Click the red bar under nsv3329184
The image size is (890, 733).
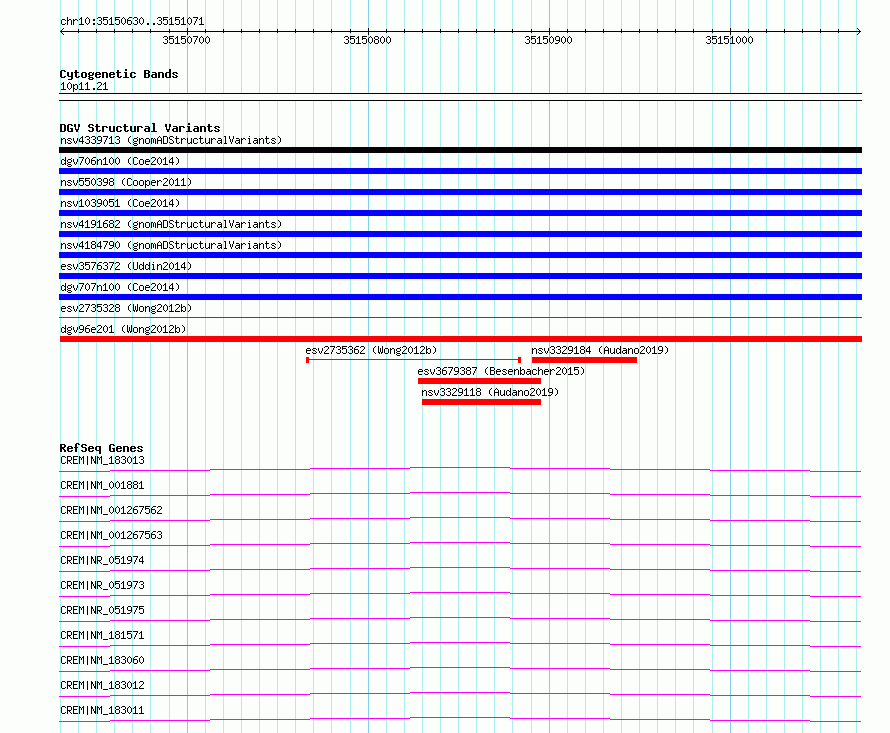[584, 360]
